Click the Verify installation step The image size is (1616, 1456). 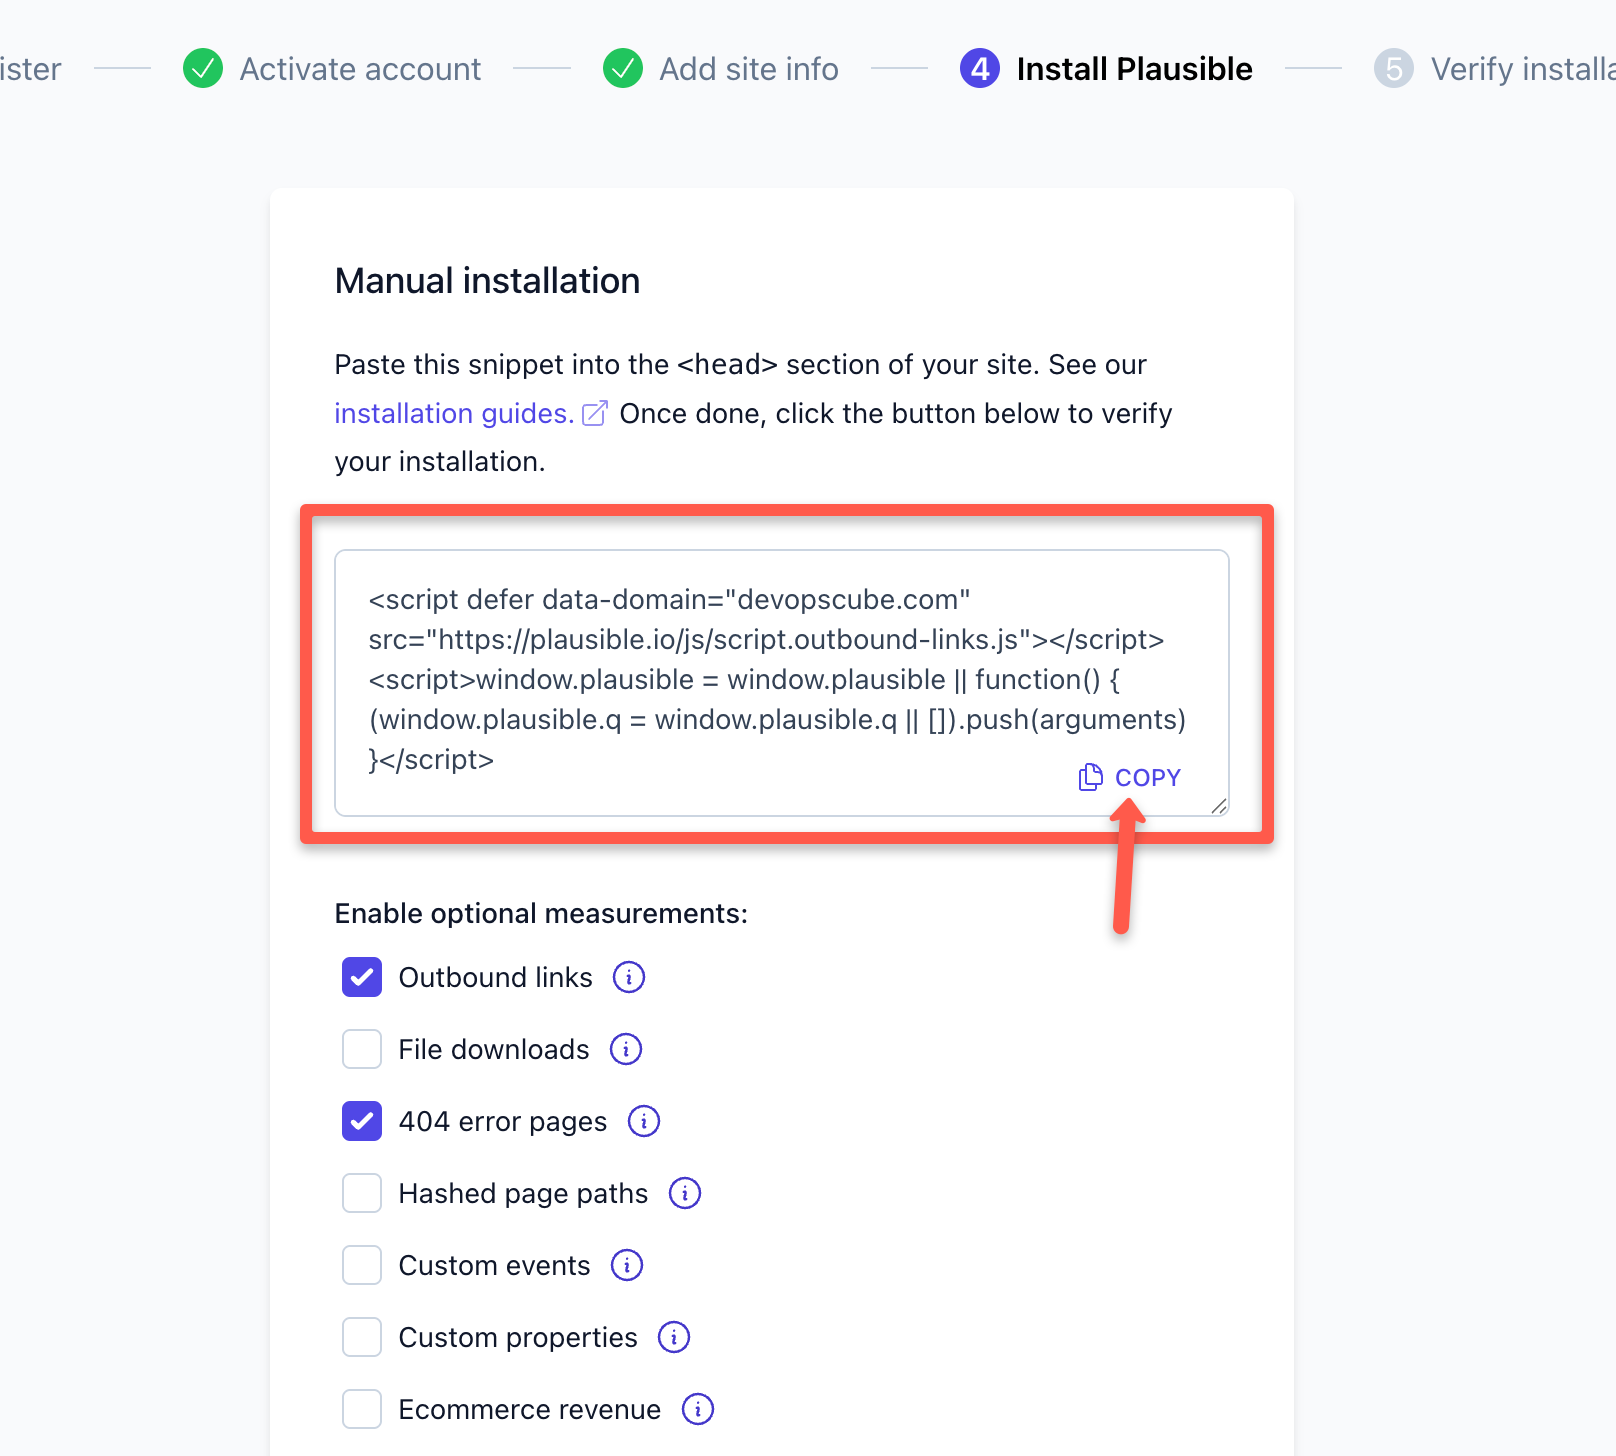coord(1510,68)
